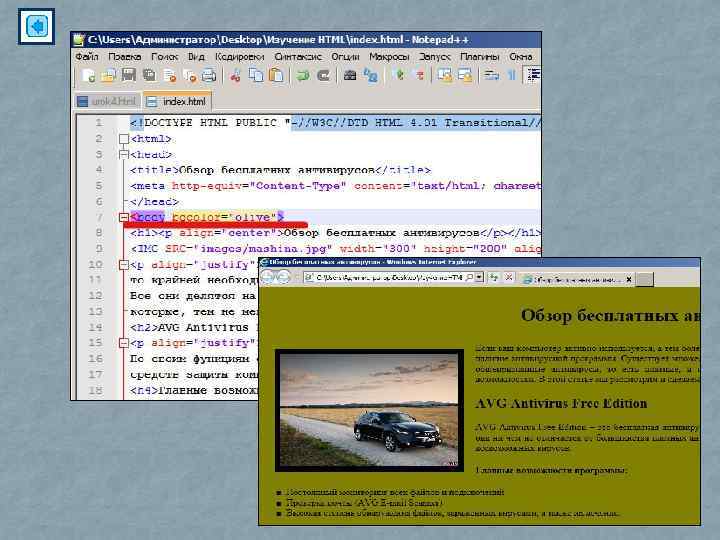Switch to the urok4.html tab
The height and width of the screenshot is (540, 720).
[x=107, y=101]
